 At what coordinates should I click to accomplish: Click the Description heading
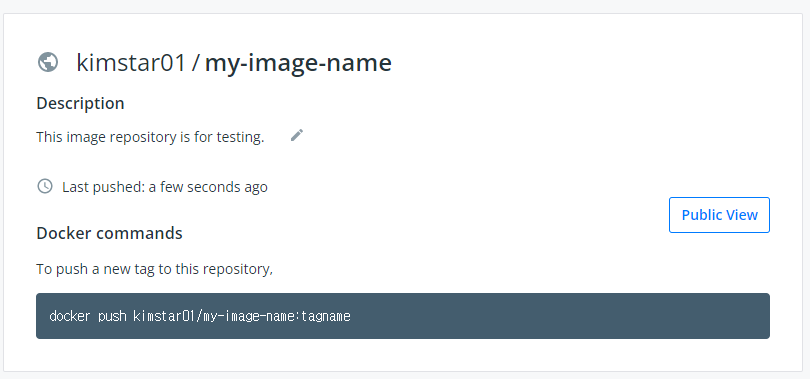tap(80, 103)
